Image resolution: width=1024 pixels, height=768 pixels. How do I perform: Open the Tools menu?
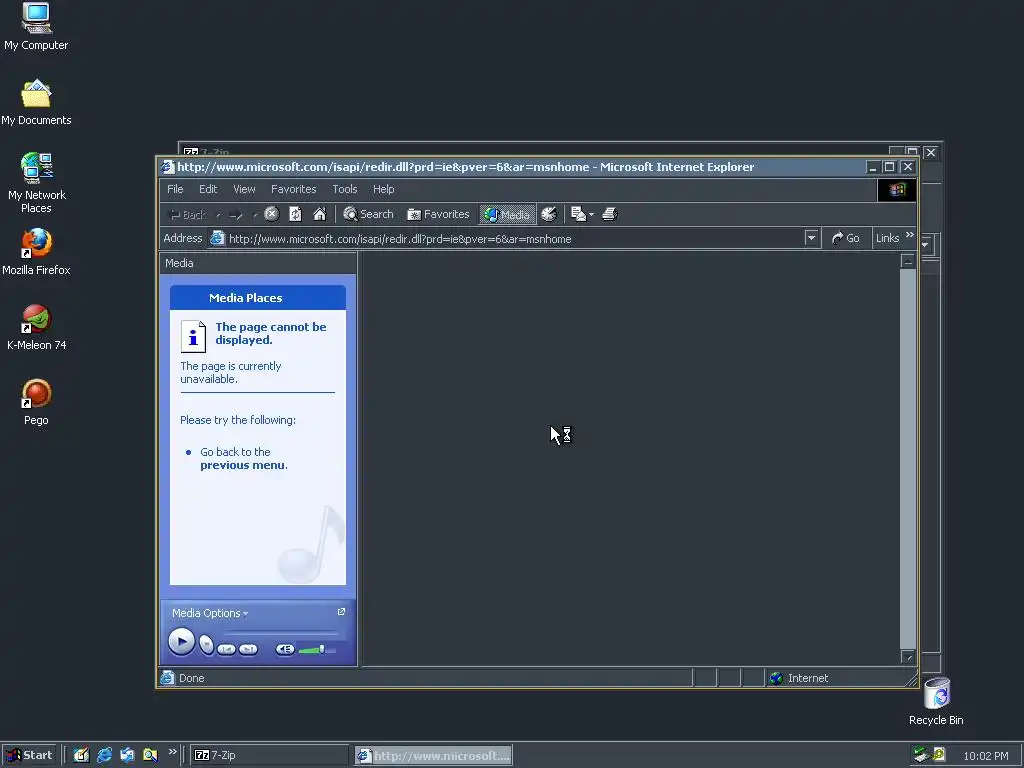tap(345, 189)
